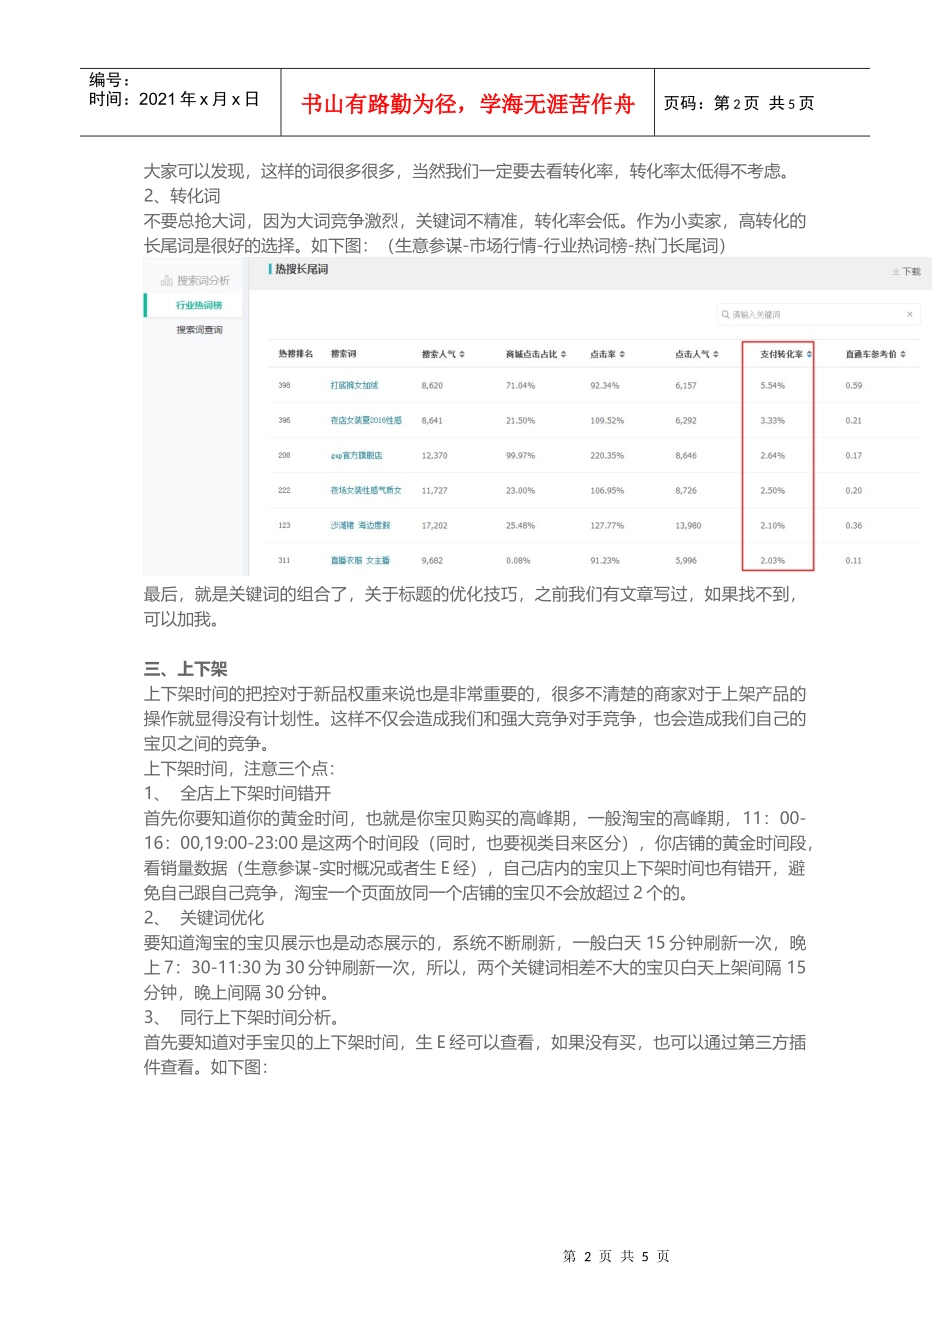Clear the keyword search with X icon
This screenshot has width=950, height=1344.
(x=909, y=314)
